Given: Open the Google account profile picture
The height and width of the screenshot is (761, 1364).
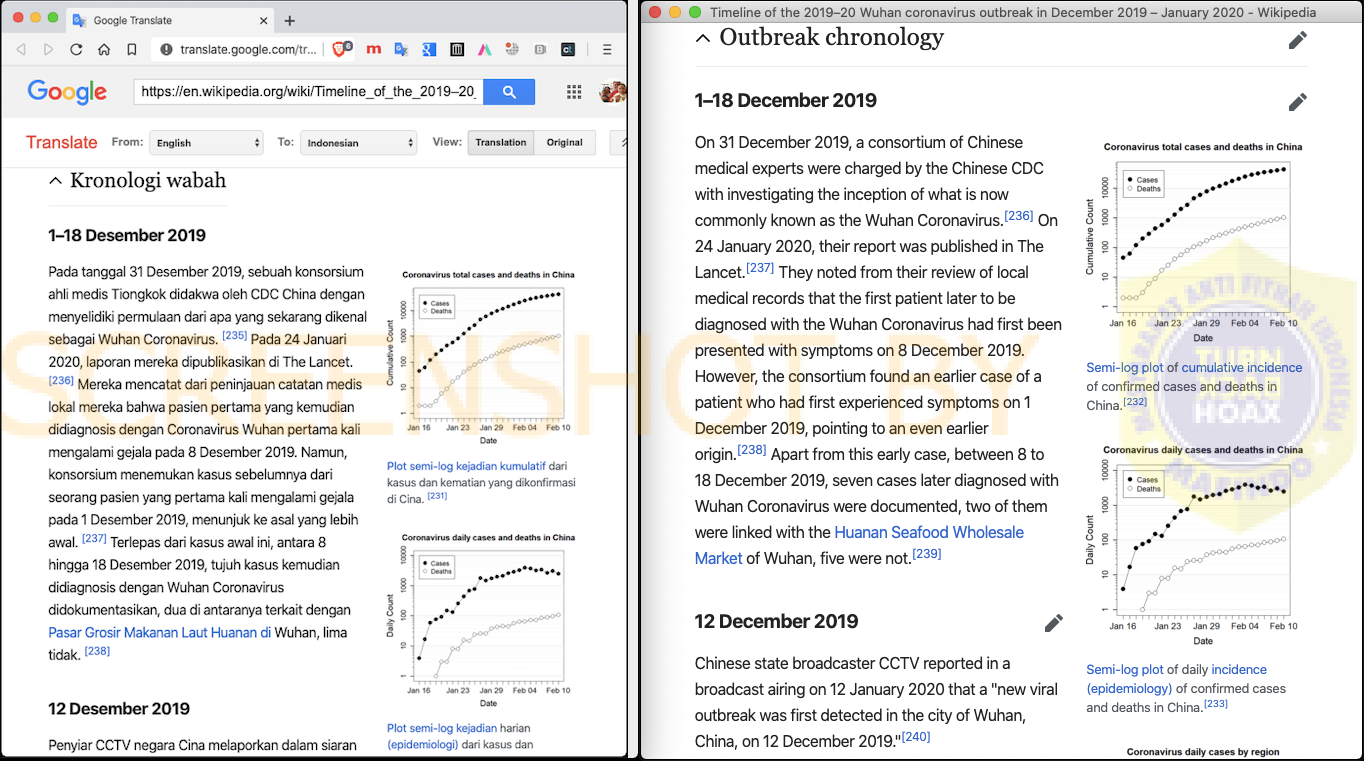Looking at the screenshot, I should (612, 92).
